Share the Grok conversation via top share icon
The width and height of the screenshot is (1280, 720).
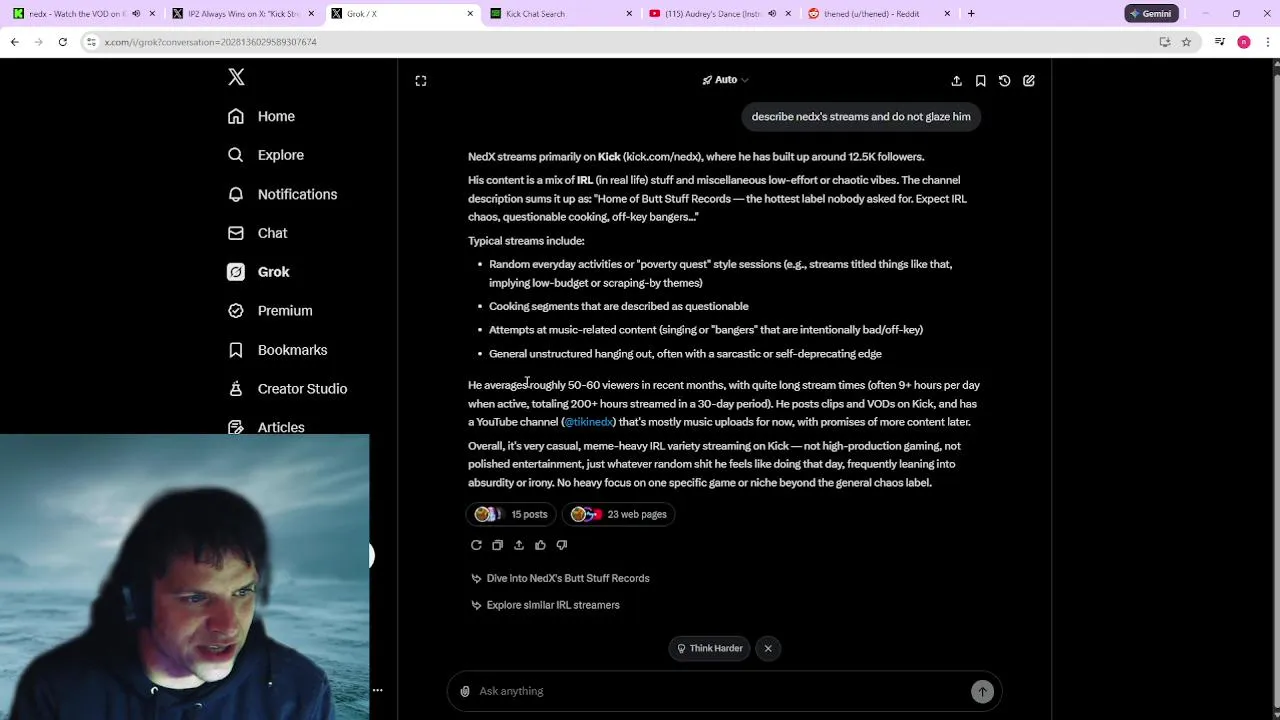(956, 81)
